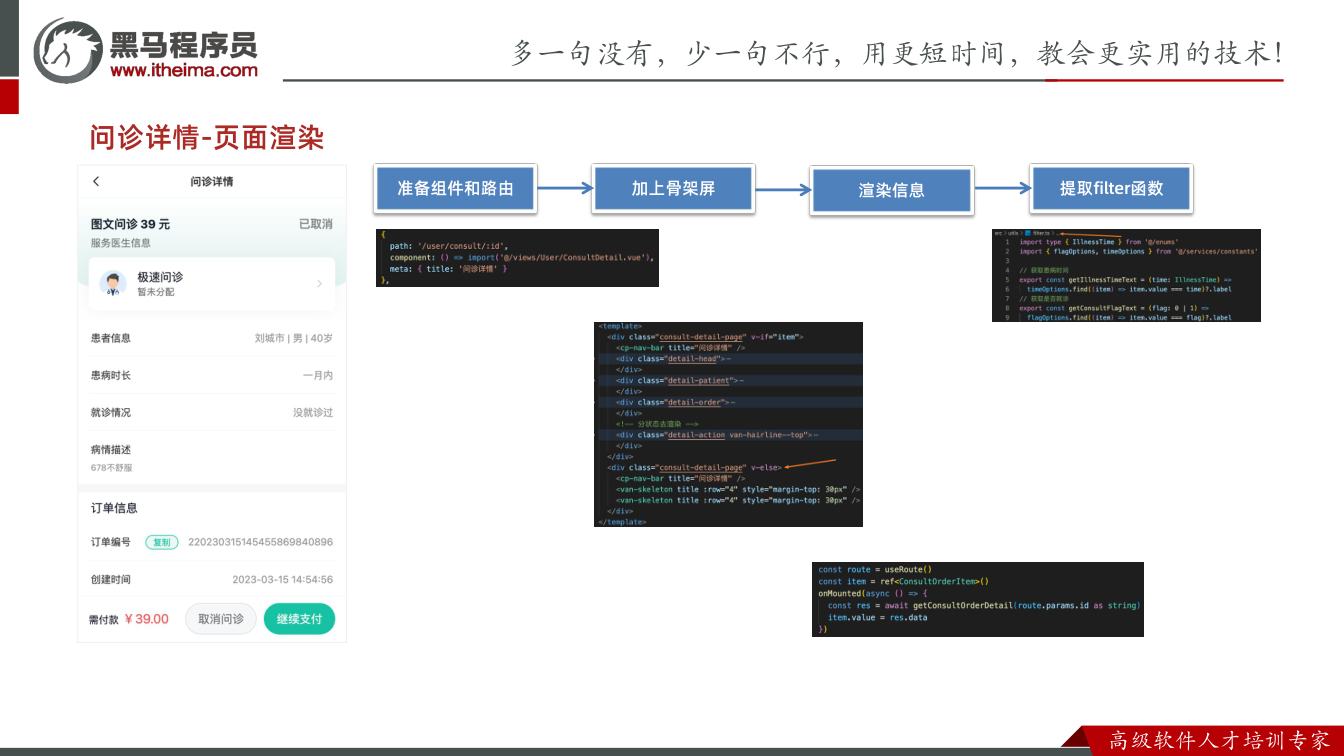Click the template code screenshot
The image size is (1344, 756).
[728, 424]
